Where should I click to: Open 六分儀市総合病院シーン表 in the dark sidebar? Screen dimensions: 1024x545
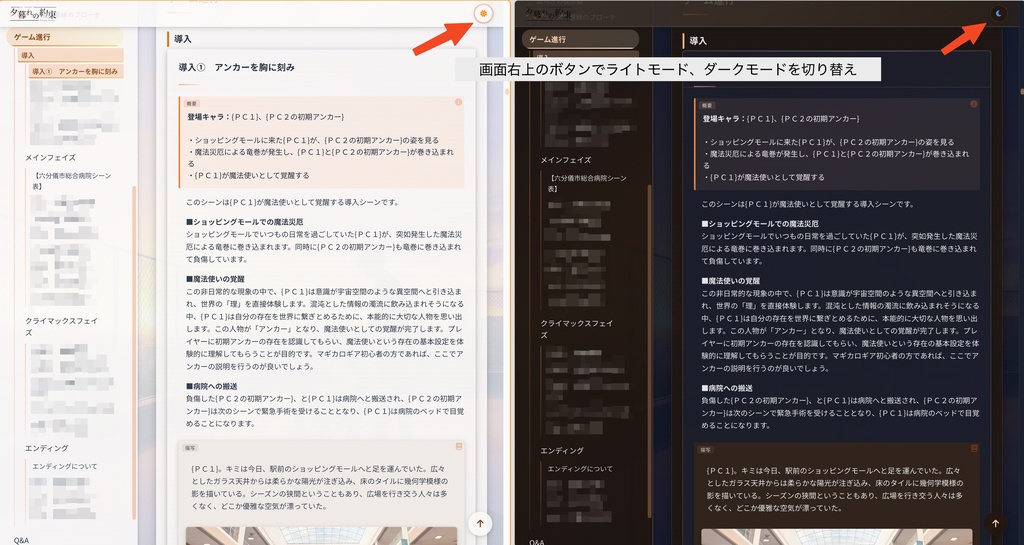pos(588,183)
